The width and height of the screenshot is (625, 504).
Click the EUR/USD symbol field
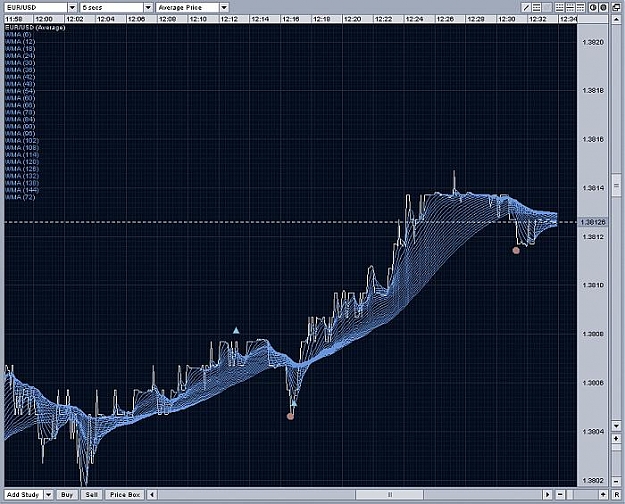click(x=36, y=8)
